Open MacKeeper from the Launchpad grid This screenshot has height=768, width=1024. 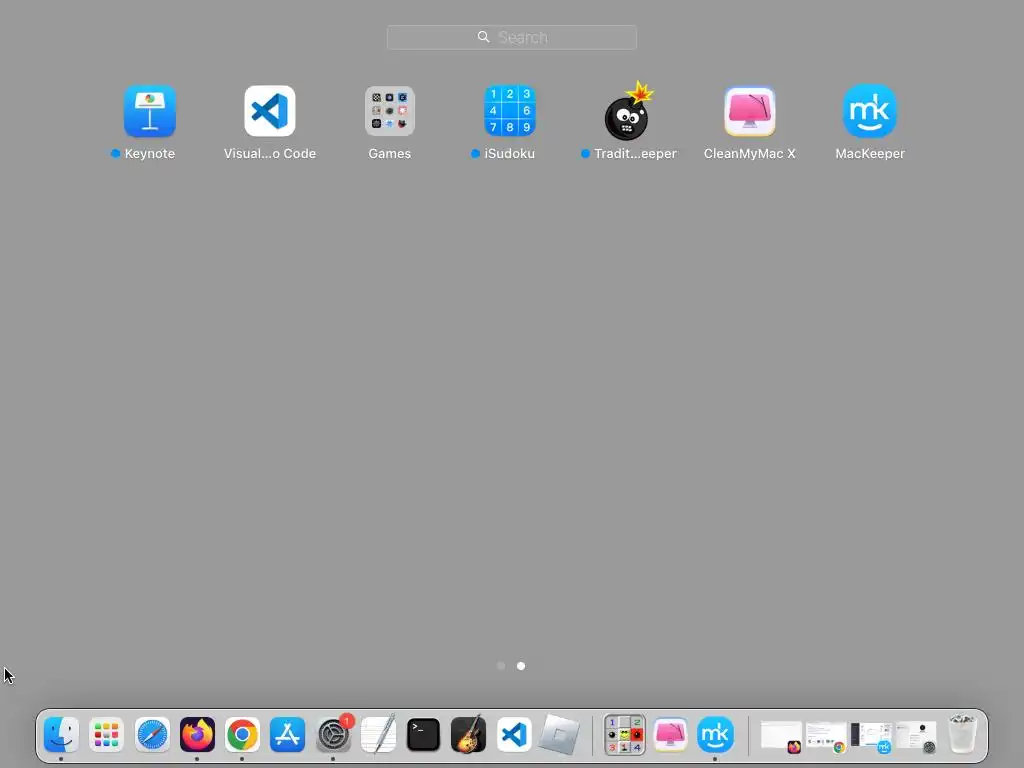pyautogui.click(x=870, y=112)
